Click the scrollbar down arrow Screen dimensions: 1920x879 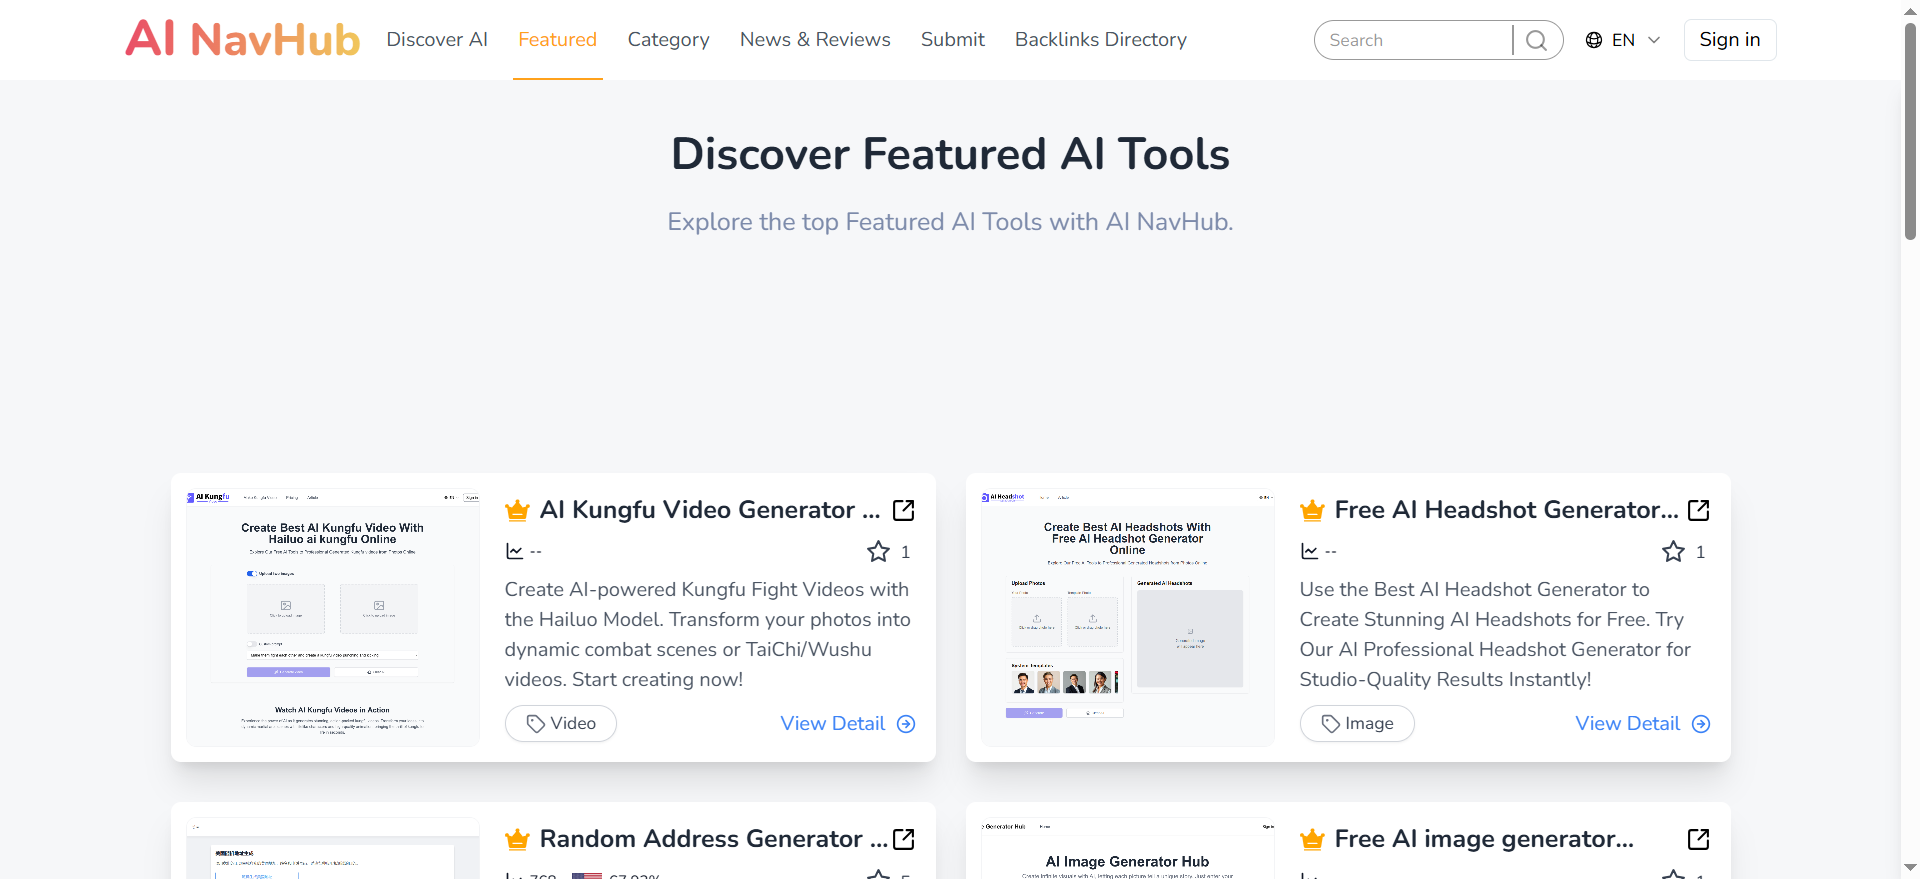point(1910,868)
